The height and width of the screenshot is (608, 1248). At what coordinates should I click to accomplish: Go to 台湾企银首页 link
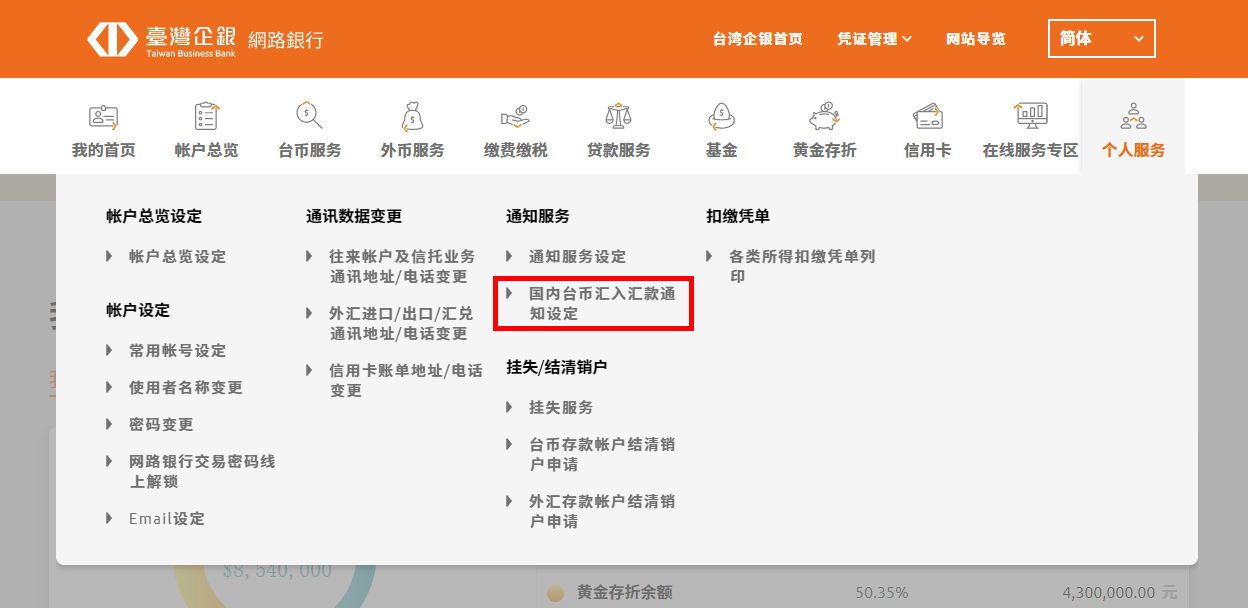[x=757, y=39]
